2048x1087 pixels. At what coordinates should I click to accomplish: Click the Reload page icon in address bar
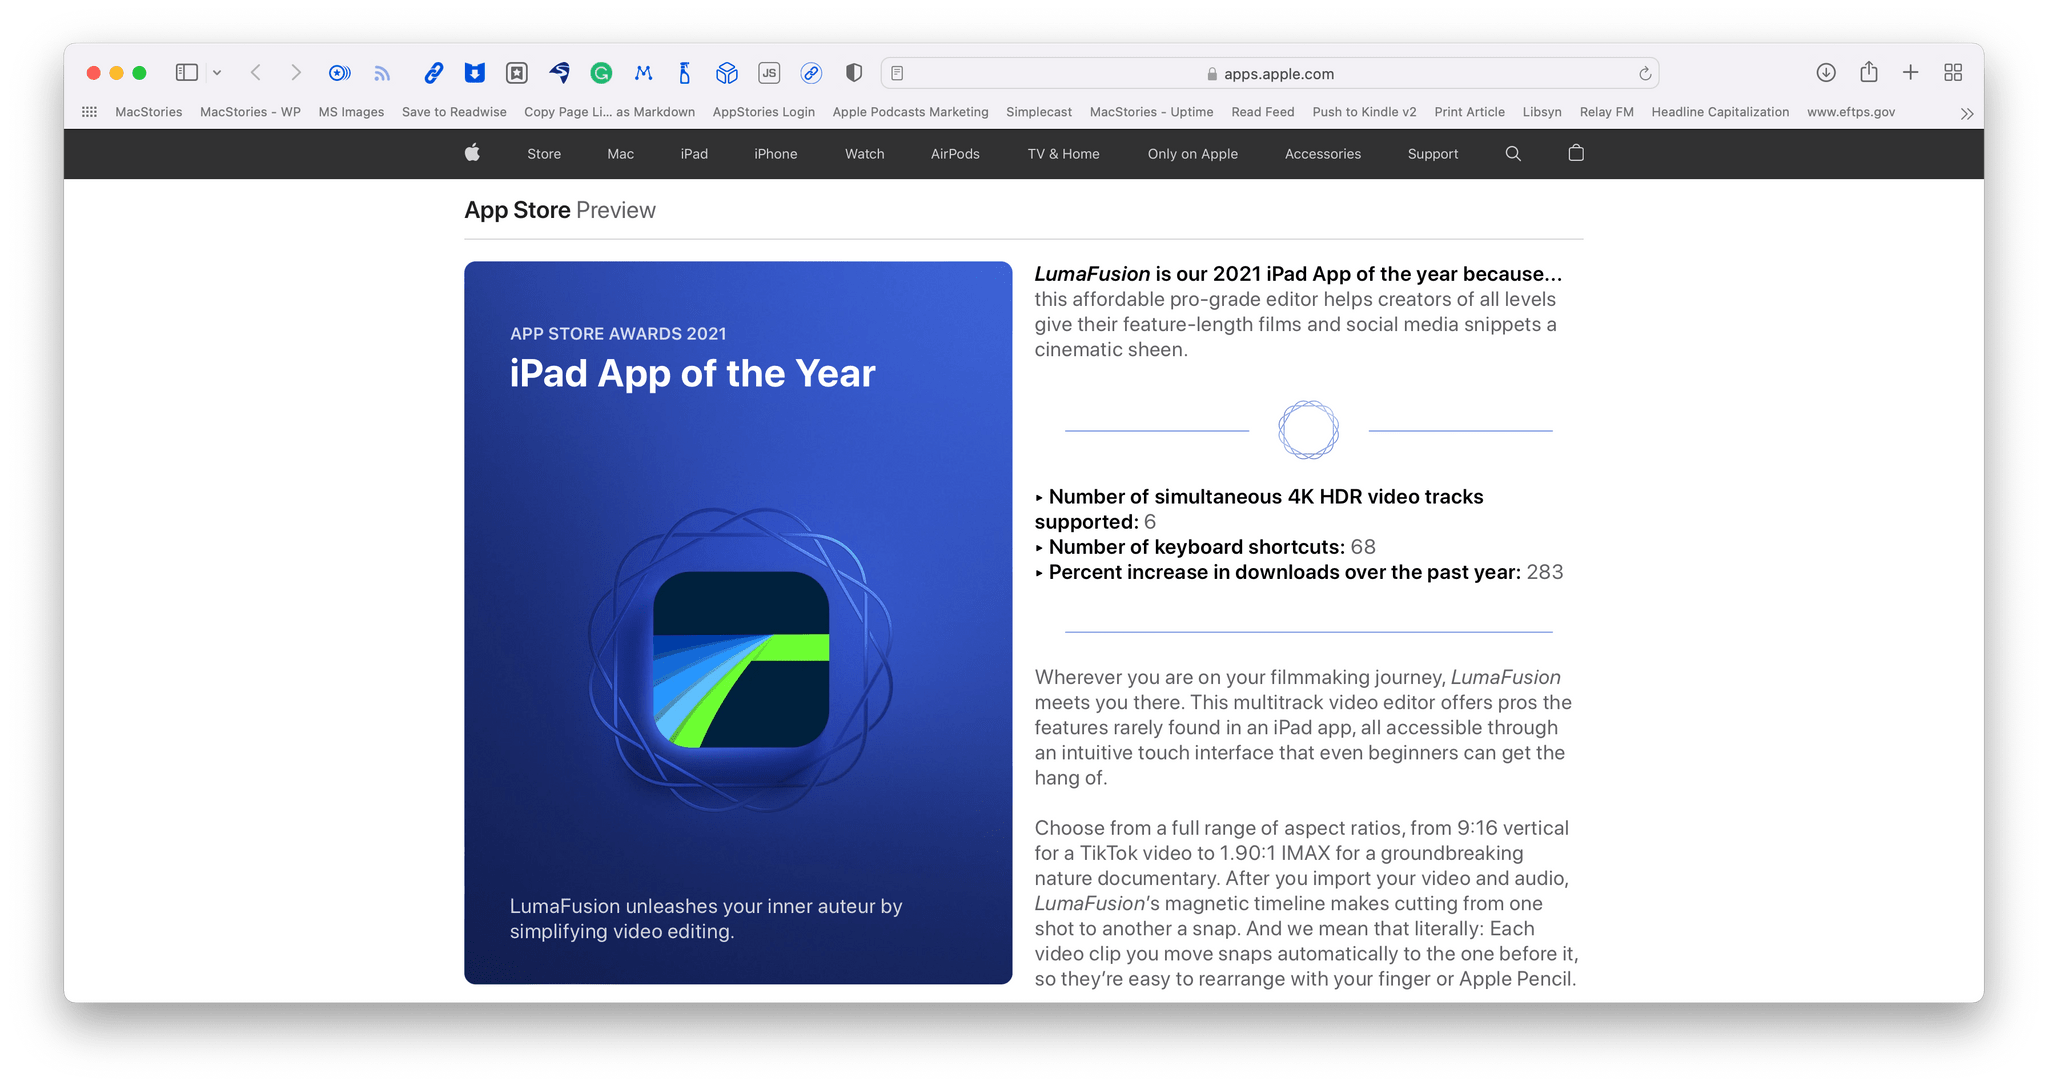click(1642, 73)
